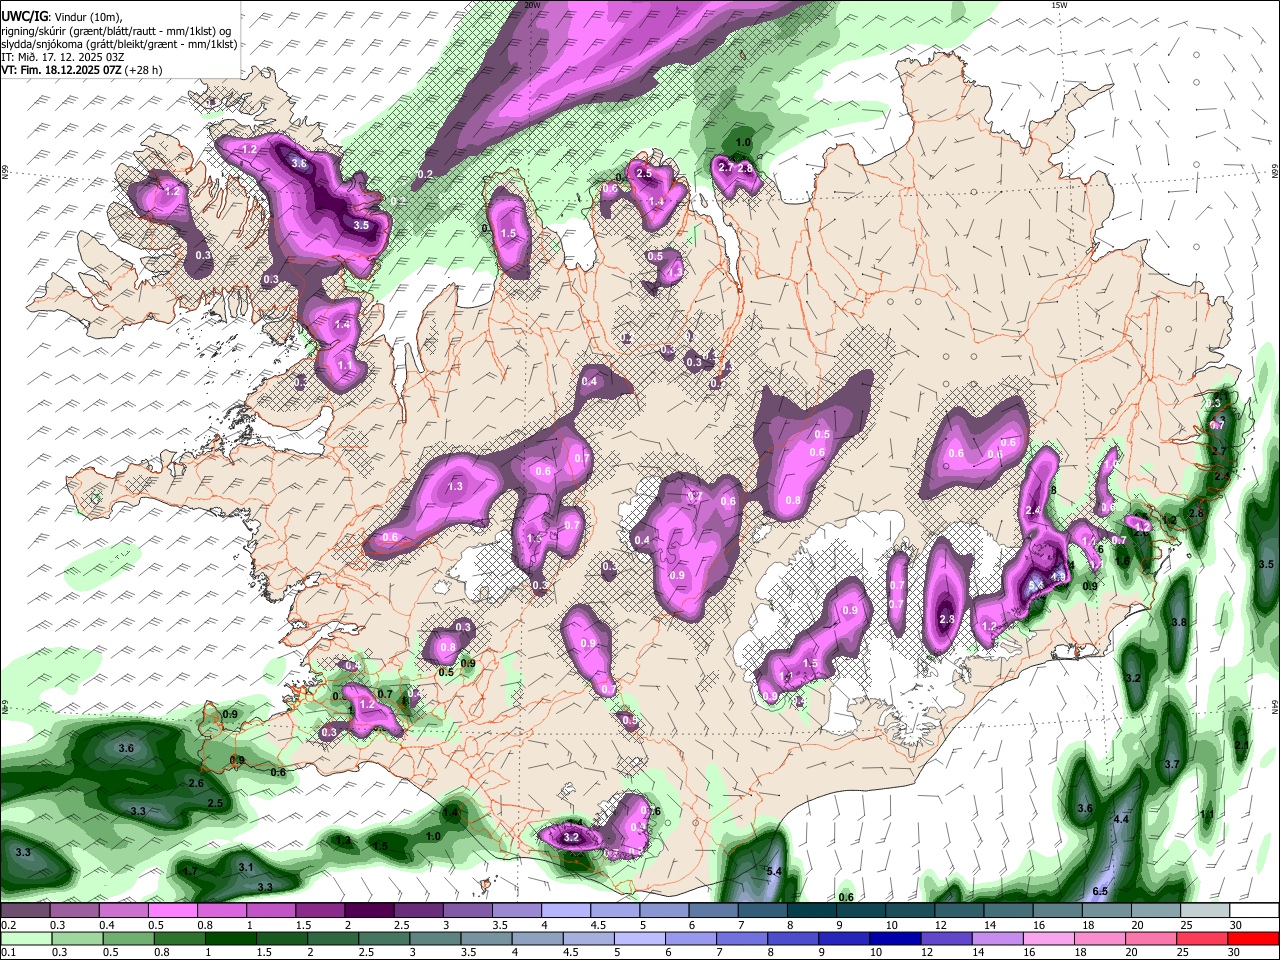Click the rain value '4.4' offshore southeast
The width and height of the screenshot is (1280, 960).
(1121, 819)
